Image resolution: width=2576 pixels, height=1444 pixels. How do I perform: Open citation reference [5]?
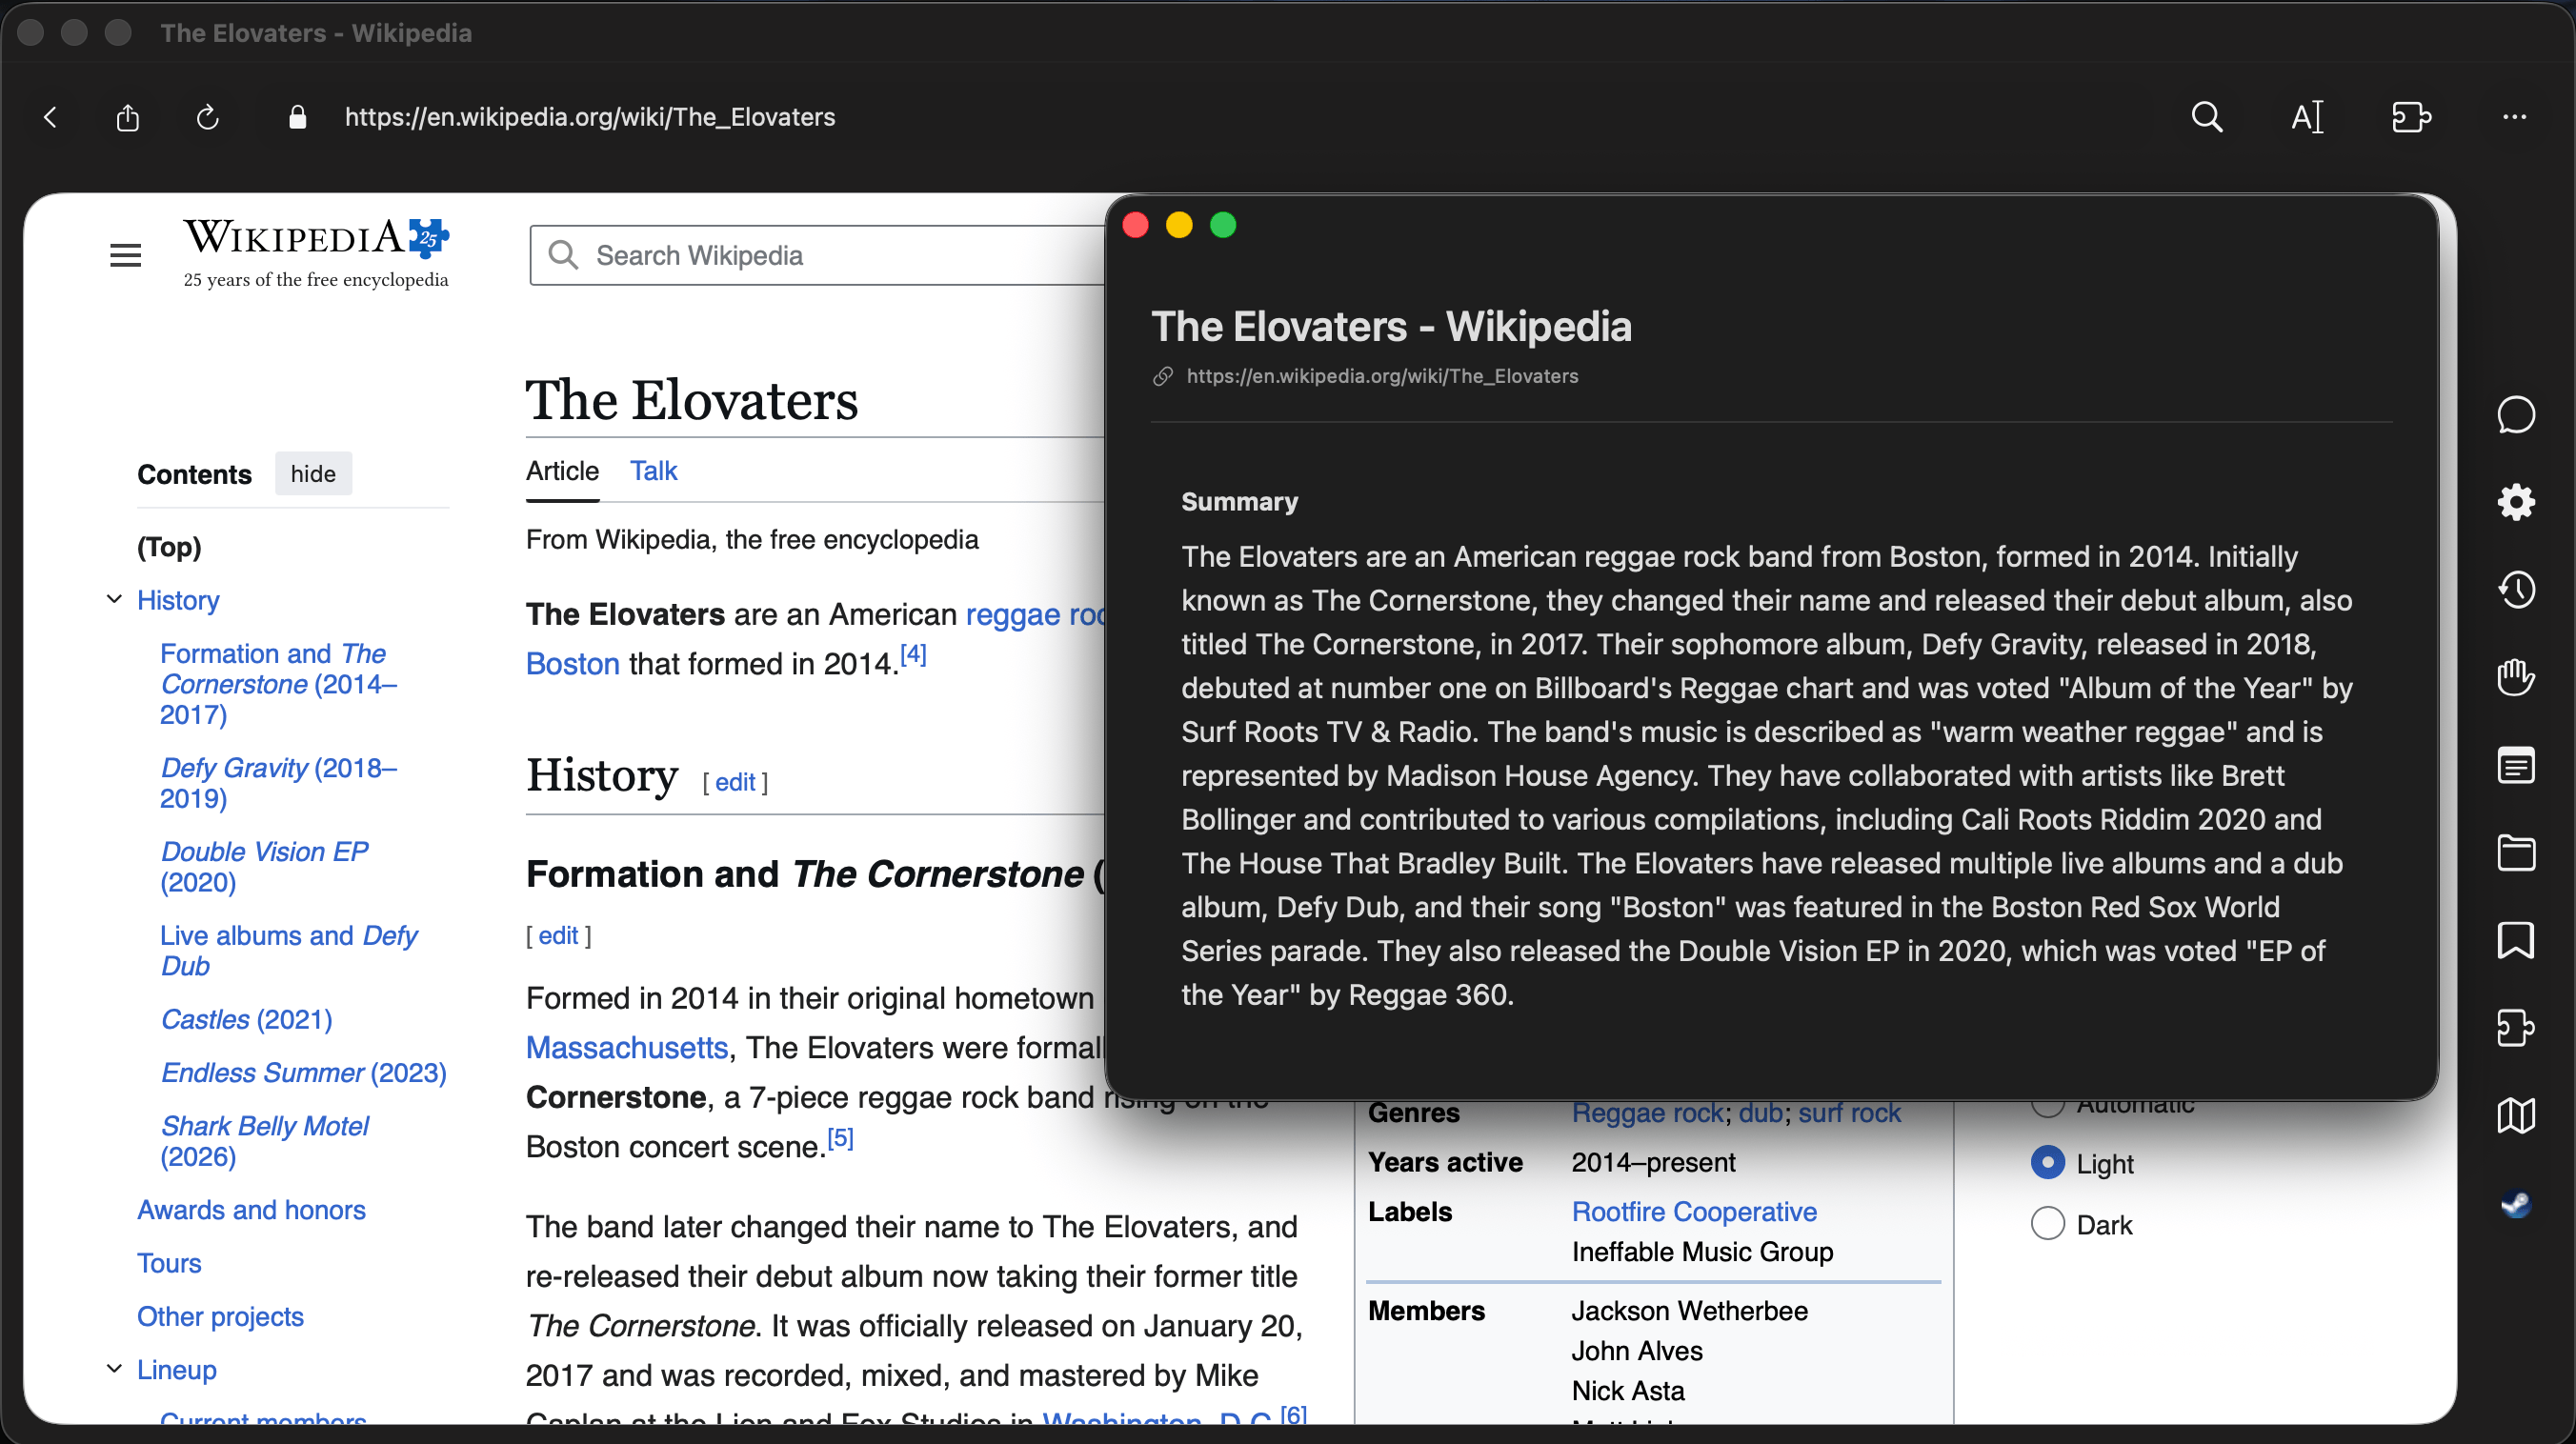pos(840,1137)
